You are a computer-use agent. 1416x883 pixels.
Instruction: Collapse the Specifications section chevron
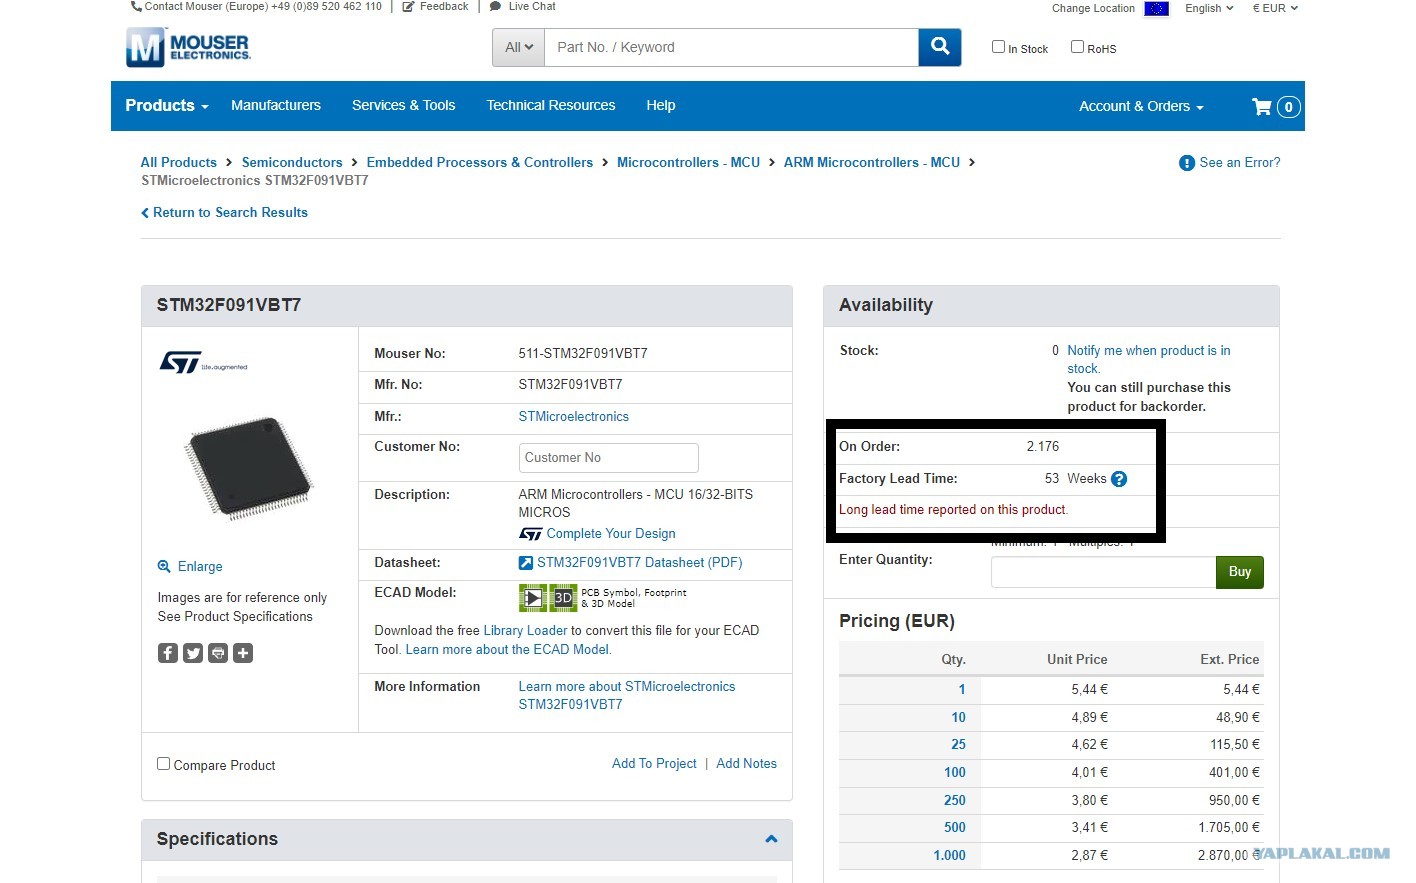[x=771, y=839]
